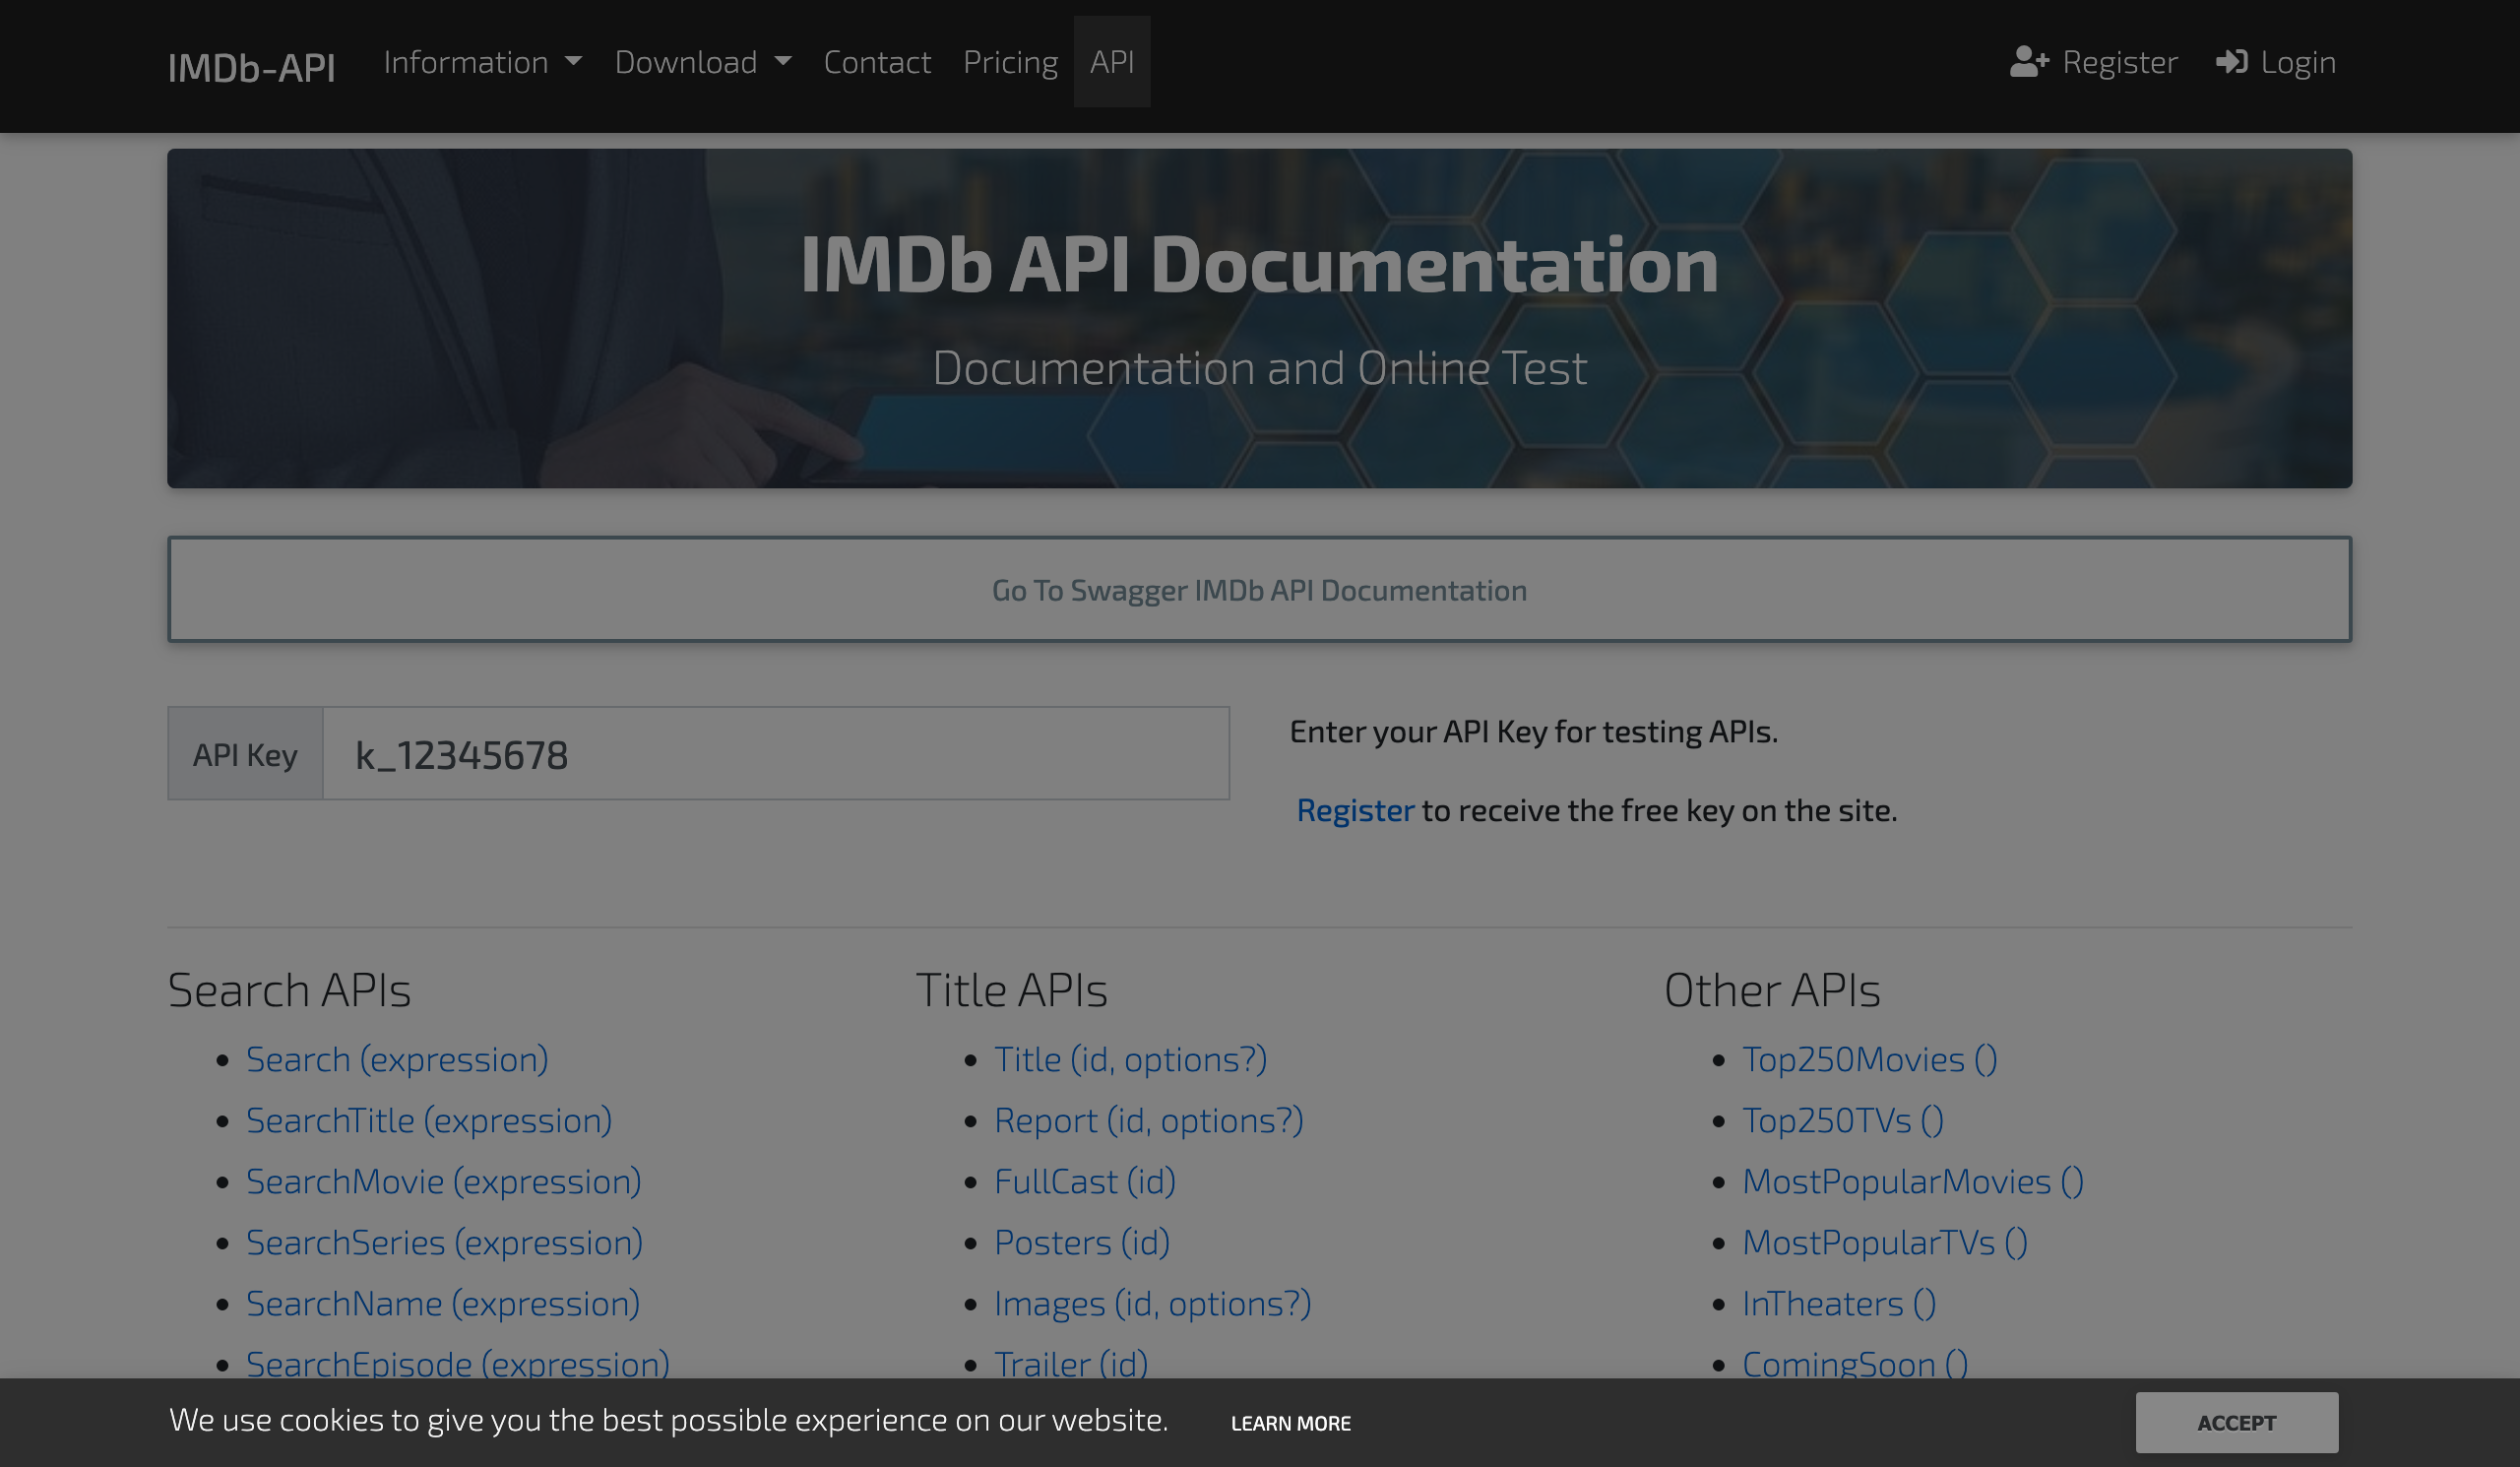Focus the API Key input field
The width and height of the screenshot is (2520, 1467).
pos(776,753)
